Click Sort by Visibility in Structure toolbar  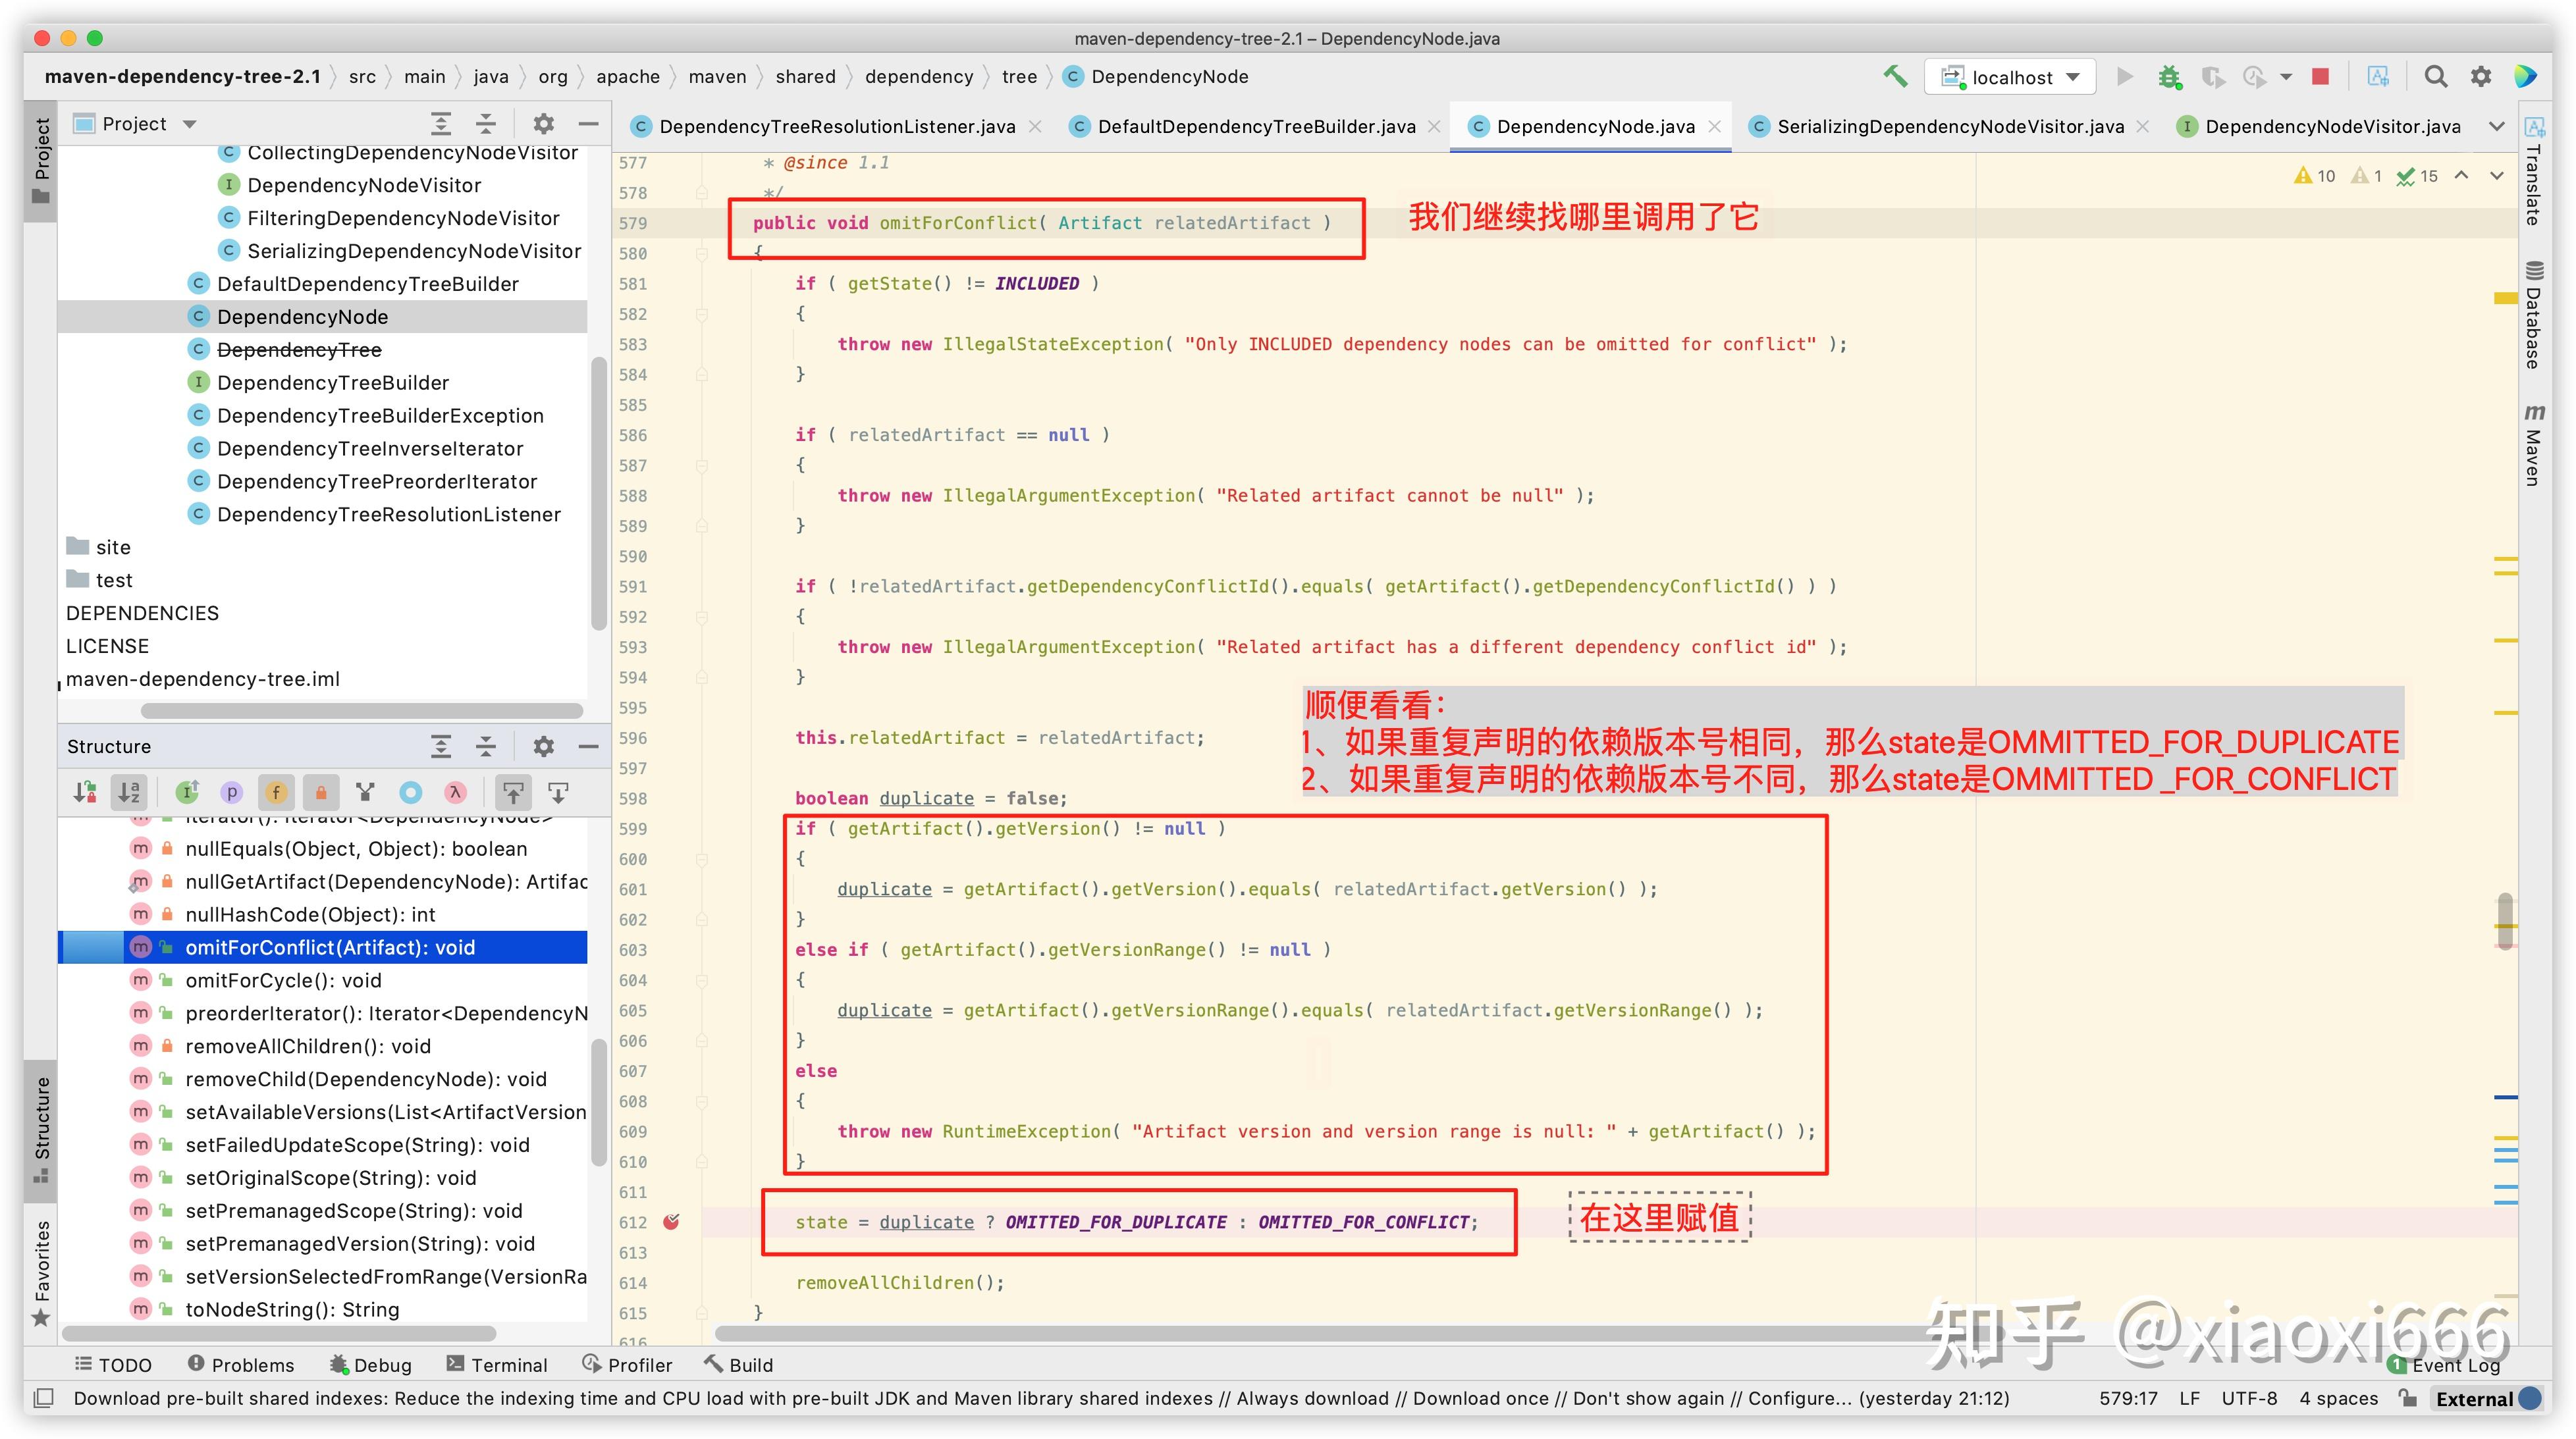click(x=85, y=793)
